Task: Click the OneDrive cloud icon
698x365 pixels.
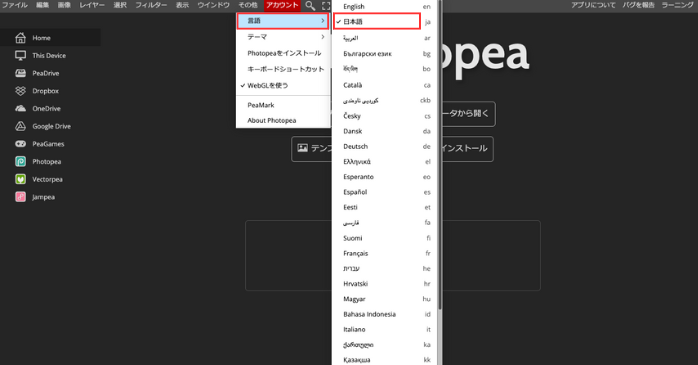Action: pos(20,109)
